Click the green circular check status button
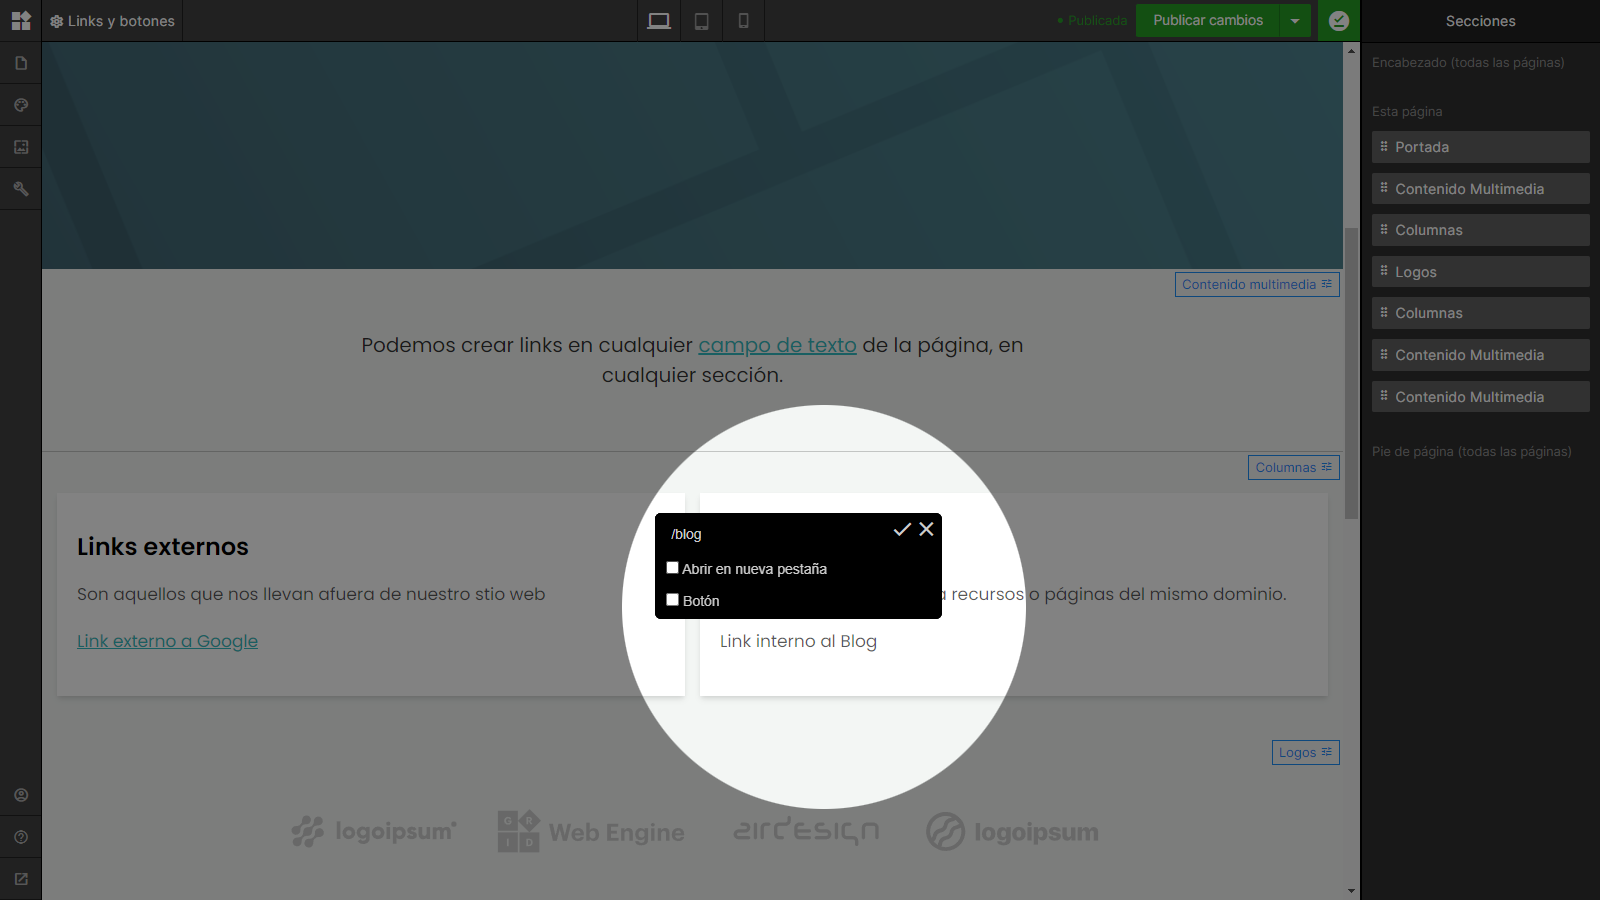1600x900 pixels. pyautogui.click(x=1339, y=21)
